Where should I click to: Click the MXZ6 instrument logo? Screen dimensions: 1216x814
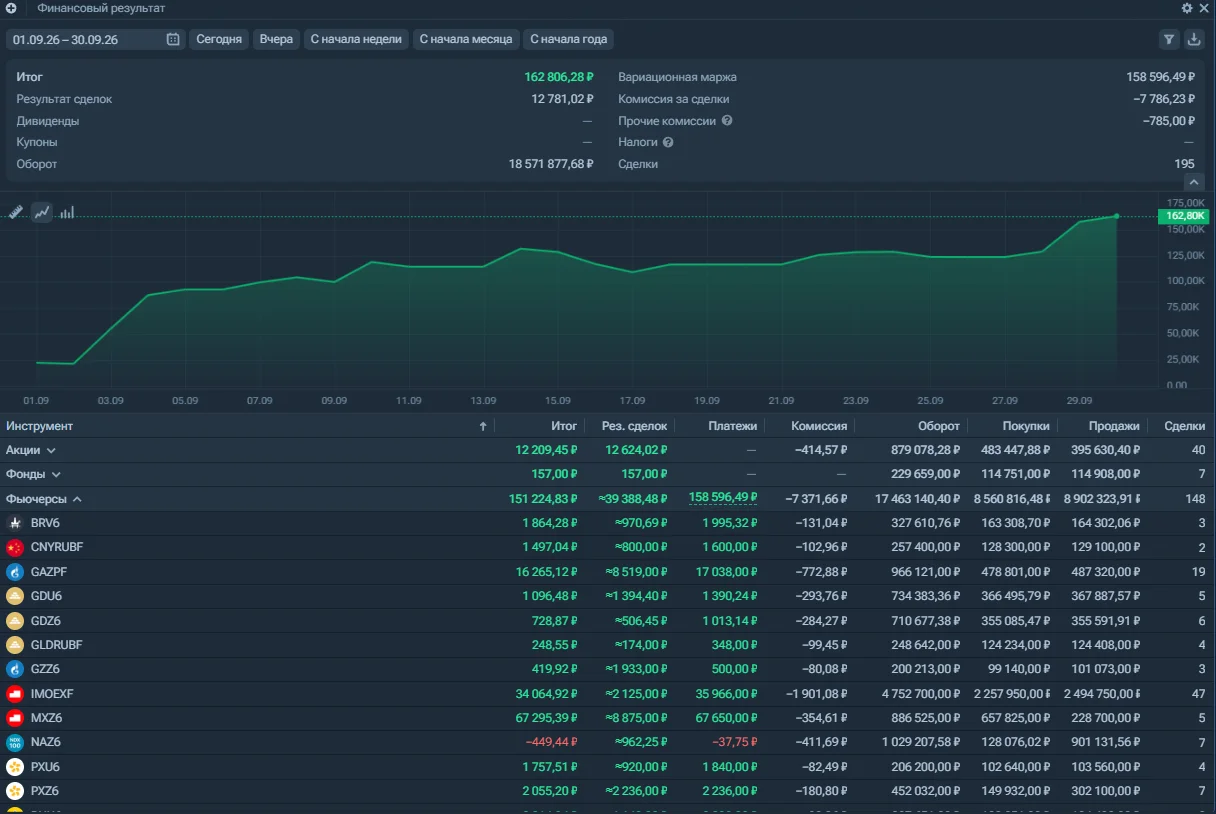[15, 718]
